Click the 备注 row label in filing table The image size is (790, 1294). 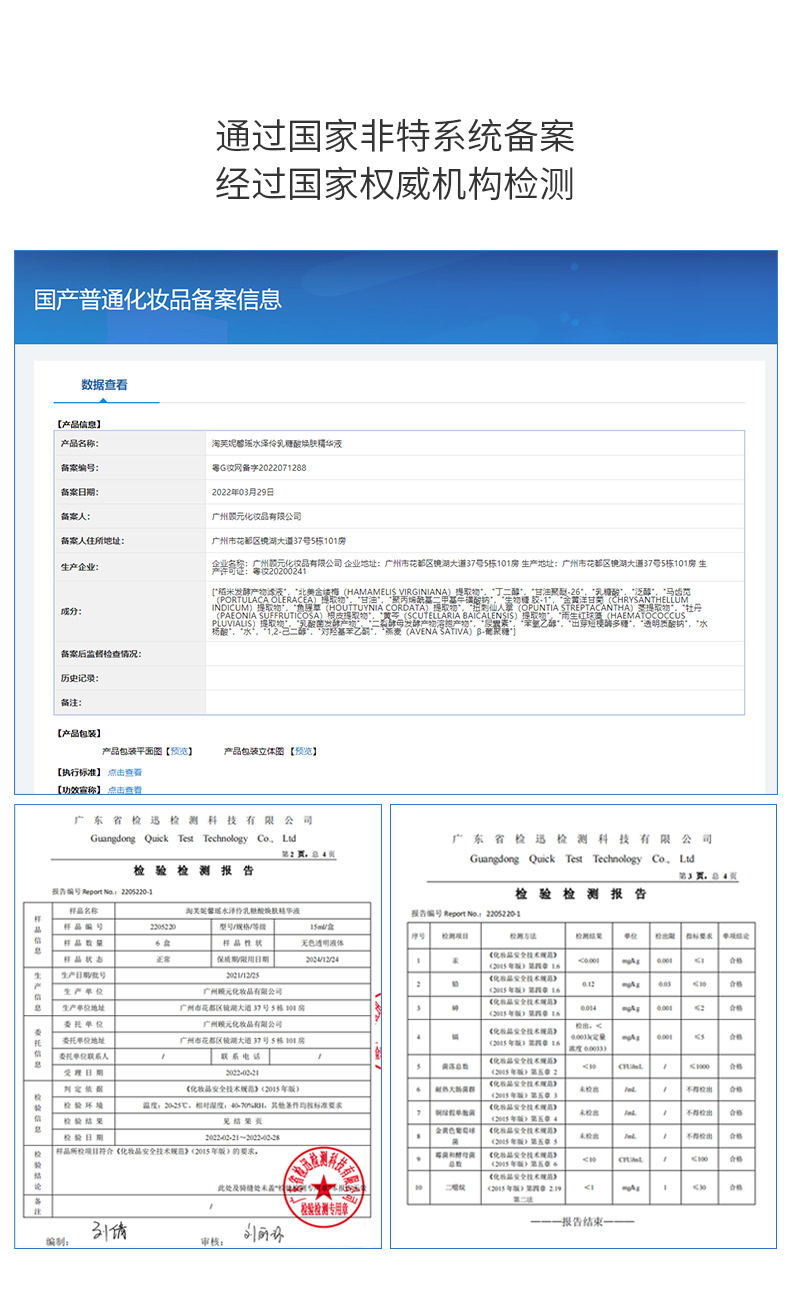70,703
